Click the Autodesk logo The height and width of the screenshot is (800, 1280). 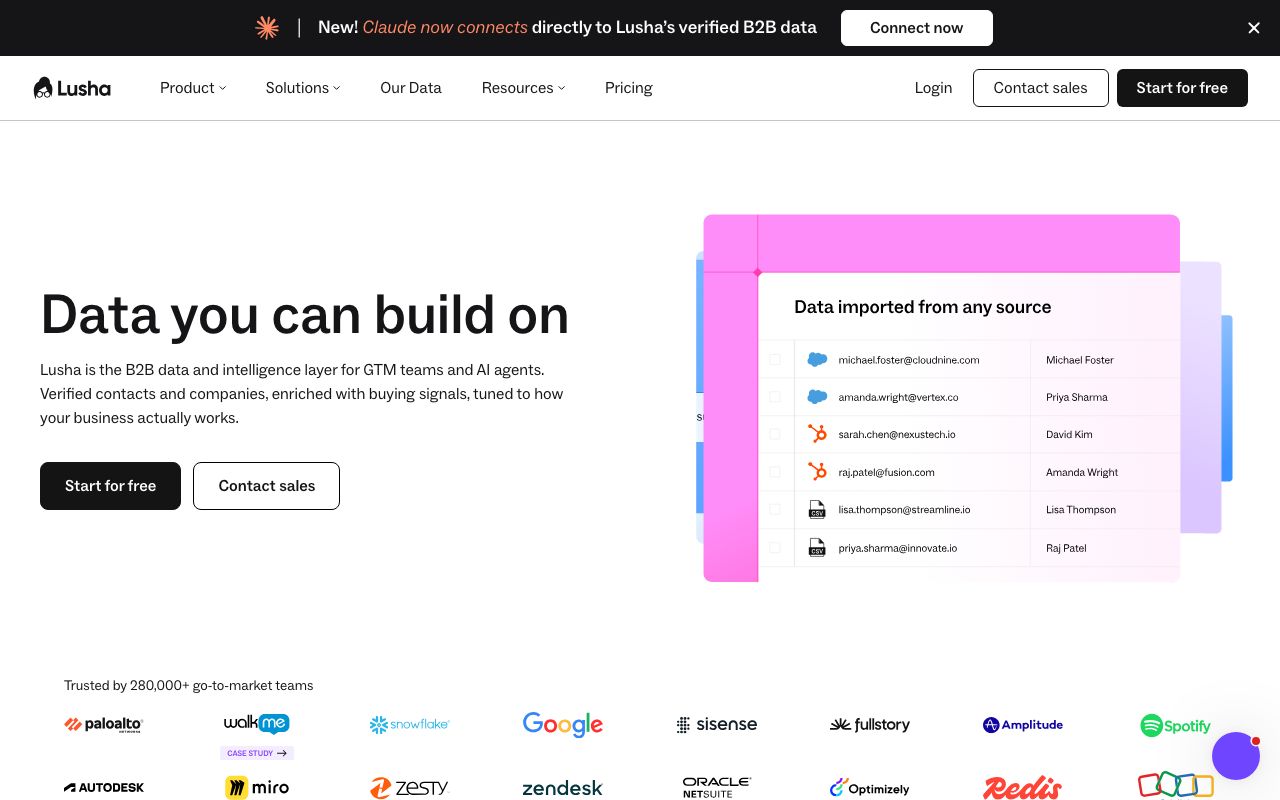coord(104,788)
